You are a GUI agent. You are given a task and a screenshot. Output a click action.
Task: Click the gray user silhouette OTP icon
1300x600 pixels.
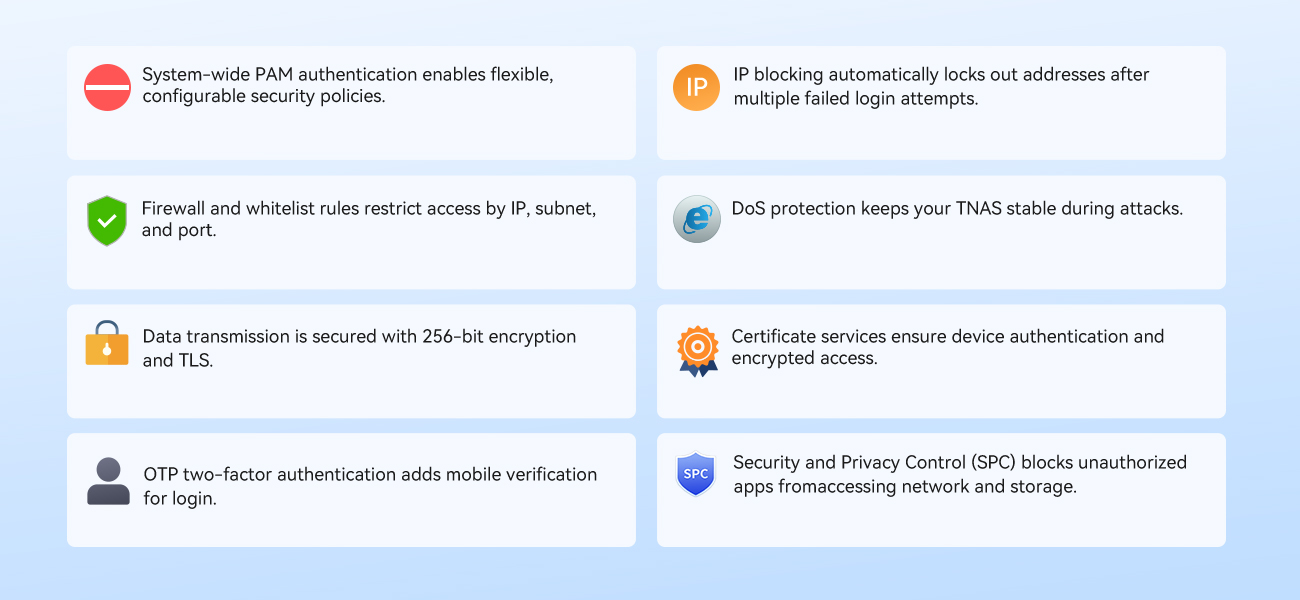[108, 481]
